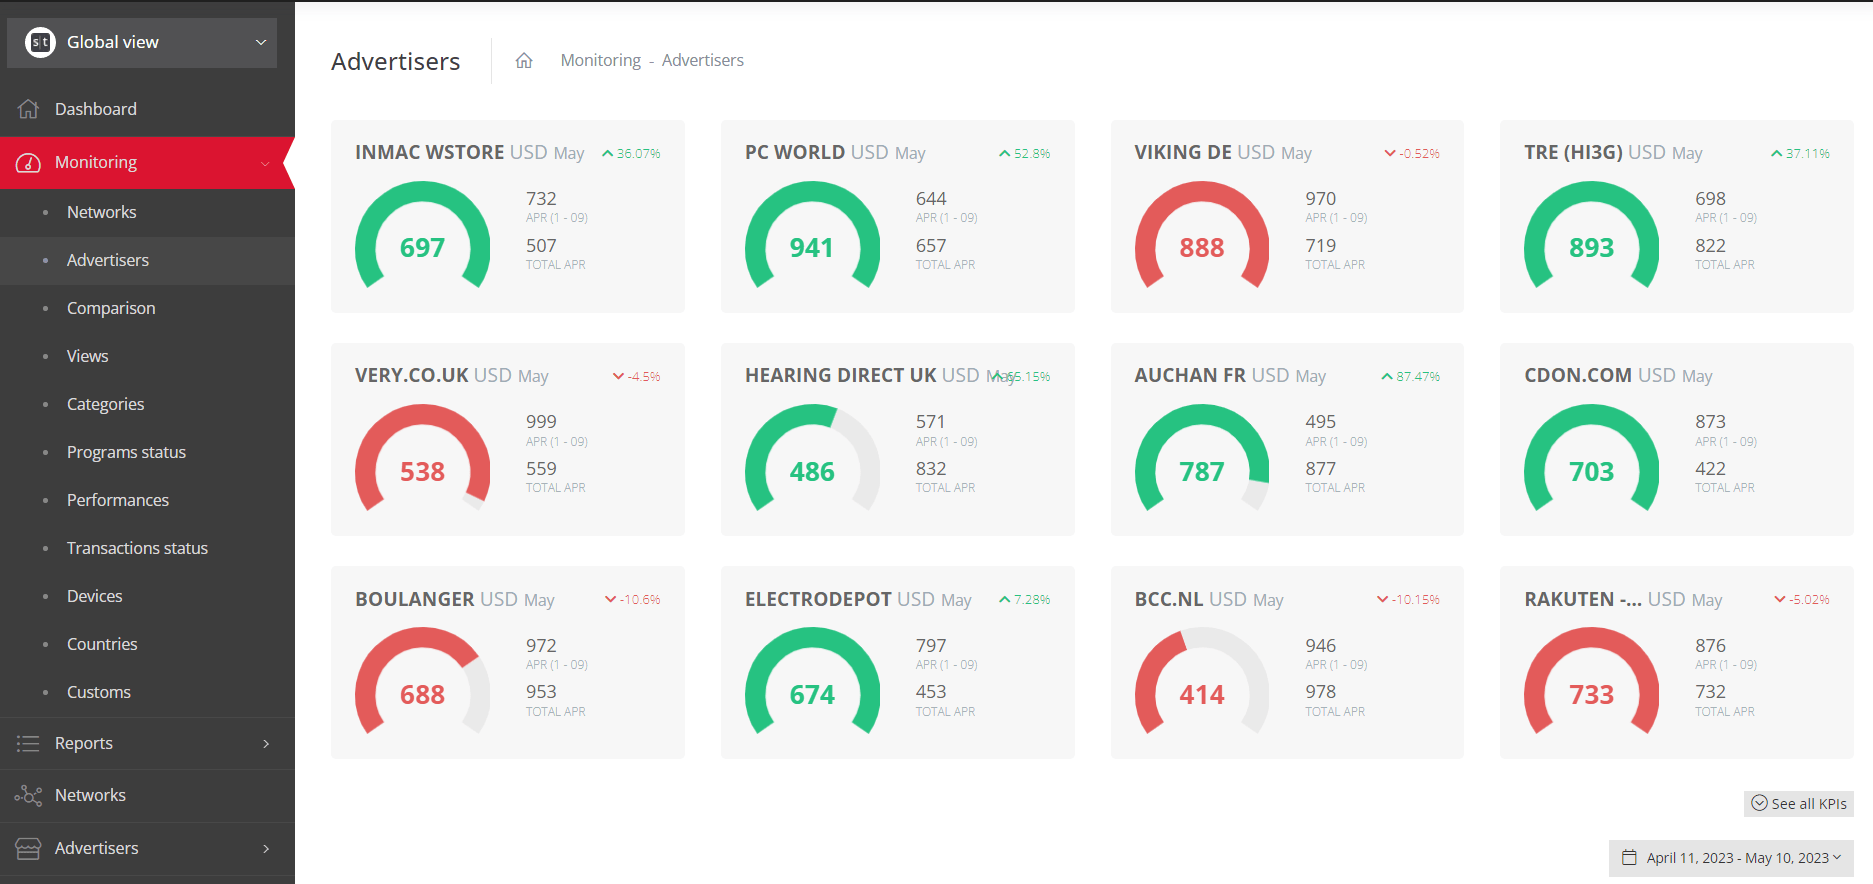This screenshot has width=1873, height=884.
Task: Click the -5.02% change on the RAKUTEN card
Action: (1809, 600)
